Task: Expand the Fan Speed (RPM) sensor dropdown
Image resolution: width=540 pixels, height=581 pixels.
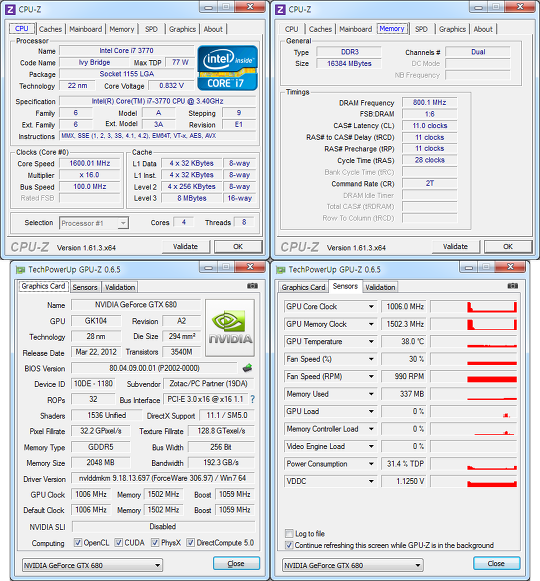Action: click(371, 376)
